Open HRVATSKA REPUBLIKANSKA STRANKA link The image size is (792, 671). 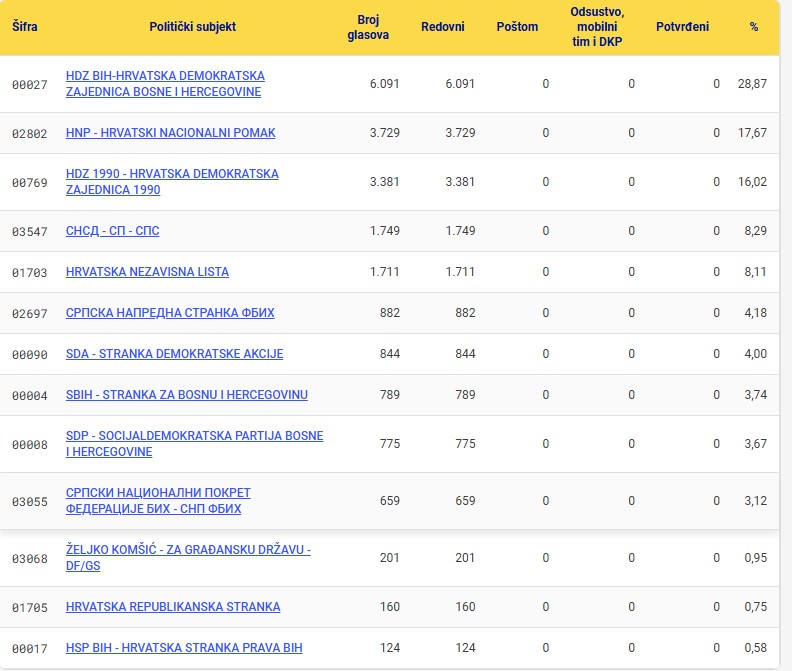[173, 607]
